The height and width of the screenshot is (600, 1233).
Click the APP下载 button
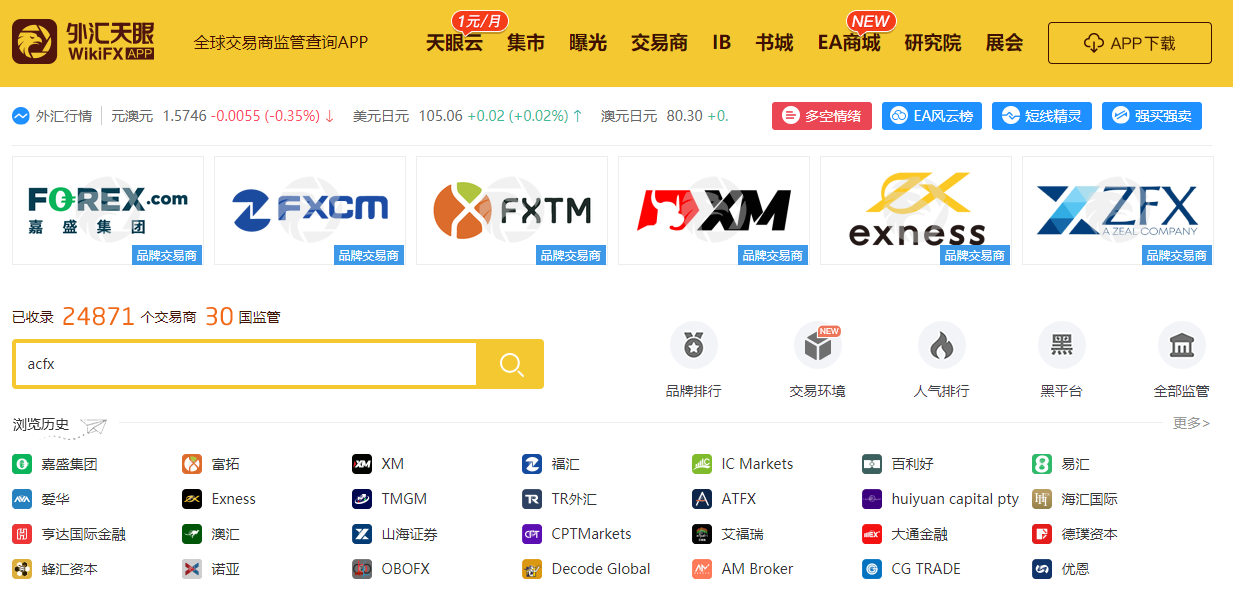pyautogui.click(x=1130, y=43)
